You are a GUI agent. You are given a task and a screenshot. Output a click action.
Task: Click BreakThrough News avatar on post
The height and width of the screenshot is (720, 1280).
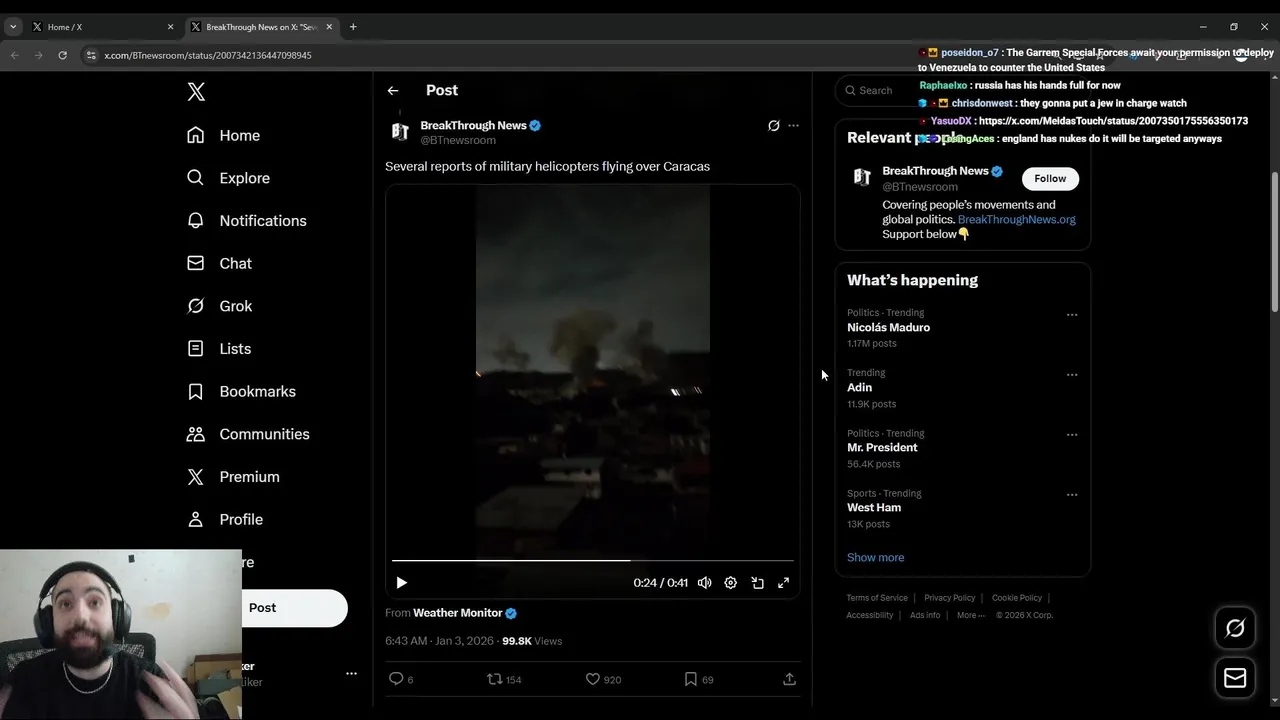point(400,132)
